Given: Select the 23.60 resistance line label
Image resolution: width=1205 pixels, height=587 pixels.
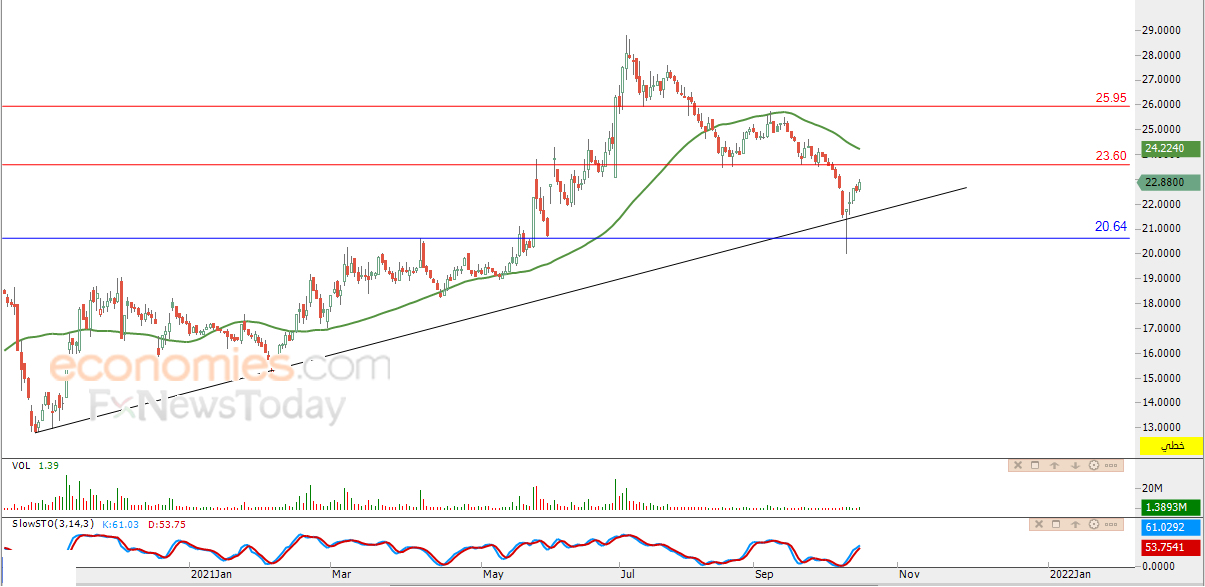Looking at the screenshot, I should (x=1111, y=155).
